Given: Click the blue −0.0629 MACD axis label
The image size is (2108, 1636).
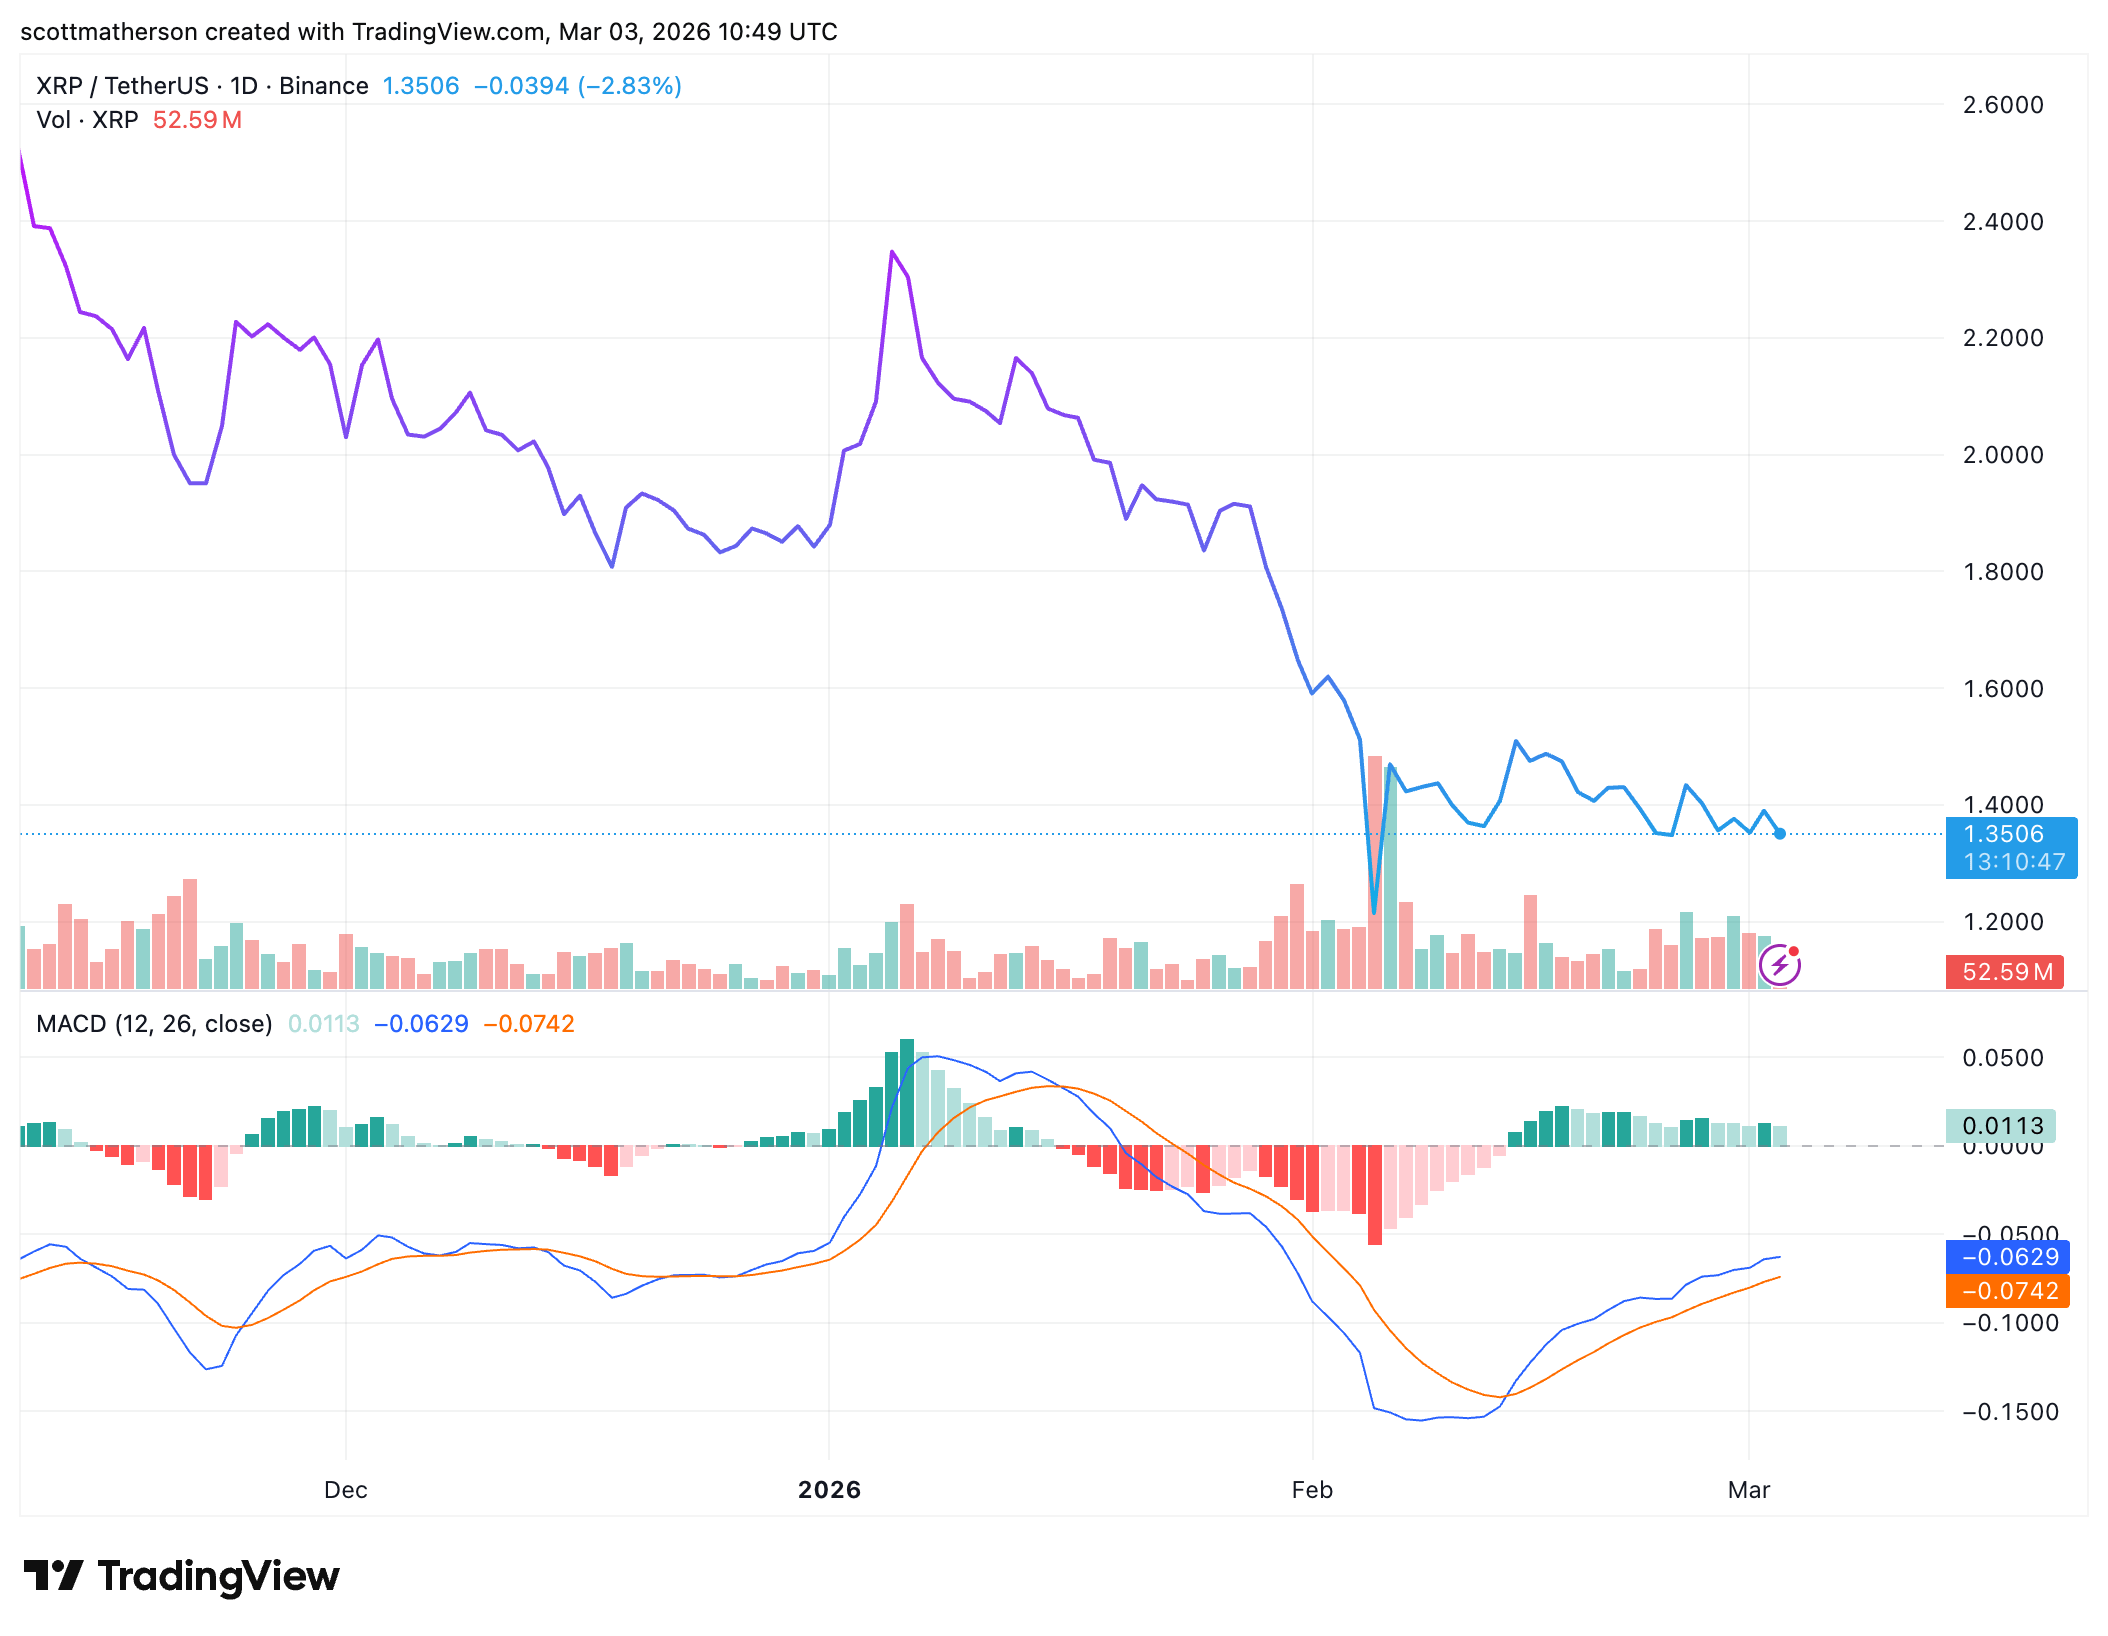Looking at the screenshot, I should click(x=2008, y=1257).
